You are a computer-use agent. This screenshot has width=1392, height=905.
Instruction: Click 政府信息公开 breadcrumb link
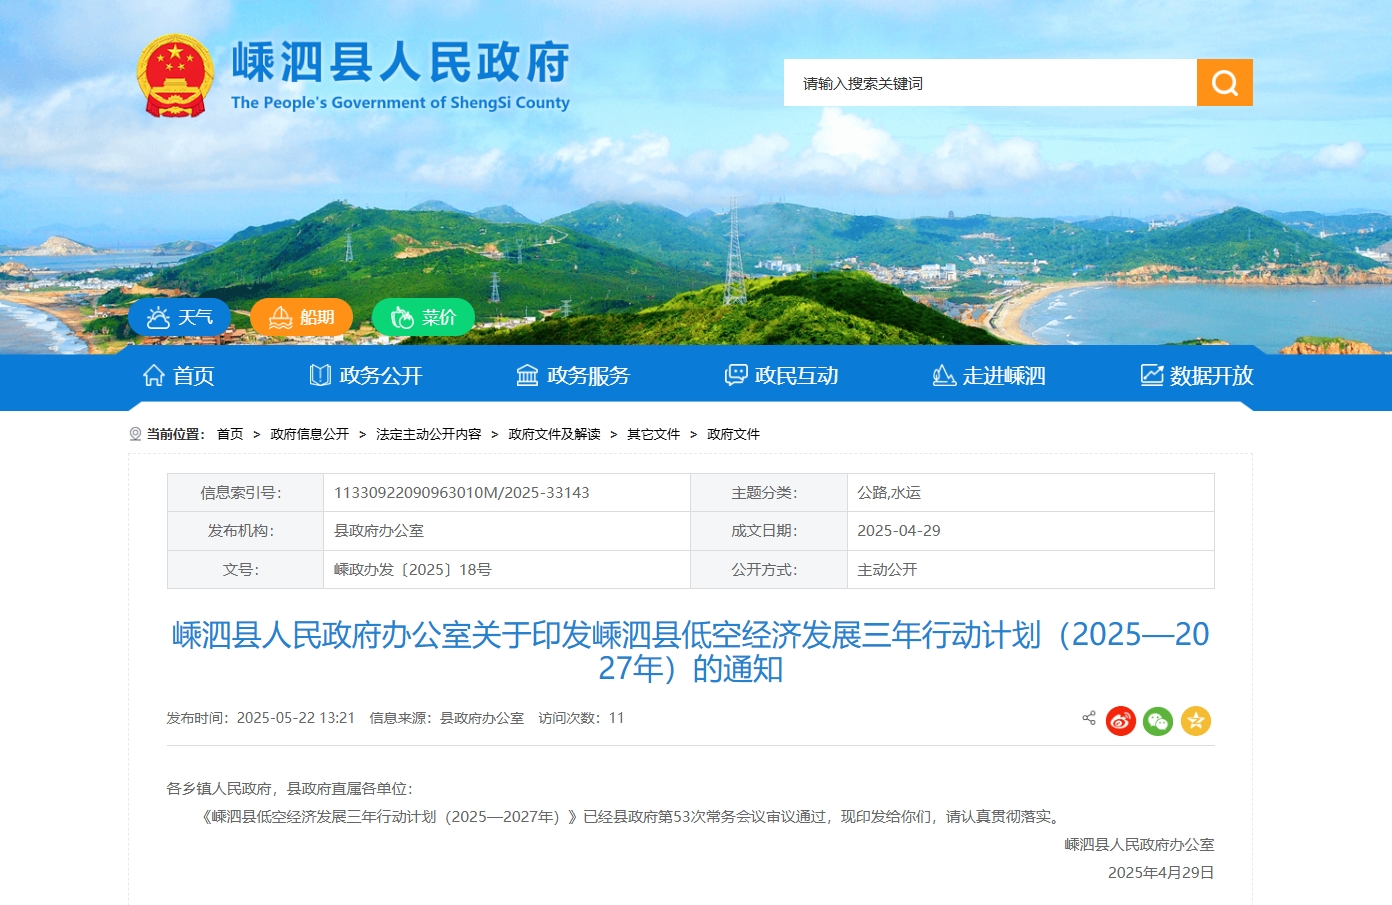tap(309, 434)
